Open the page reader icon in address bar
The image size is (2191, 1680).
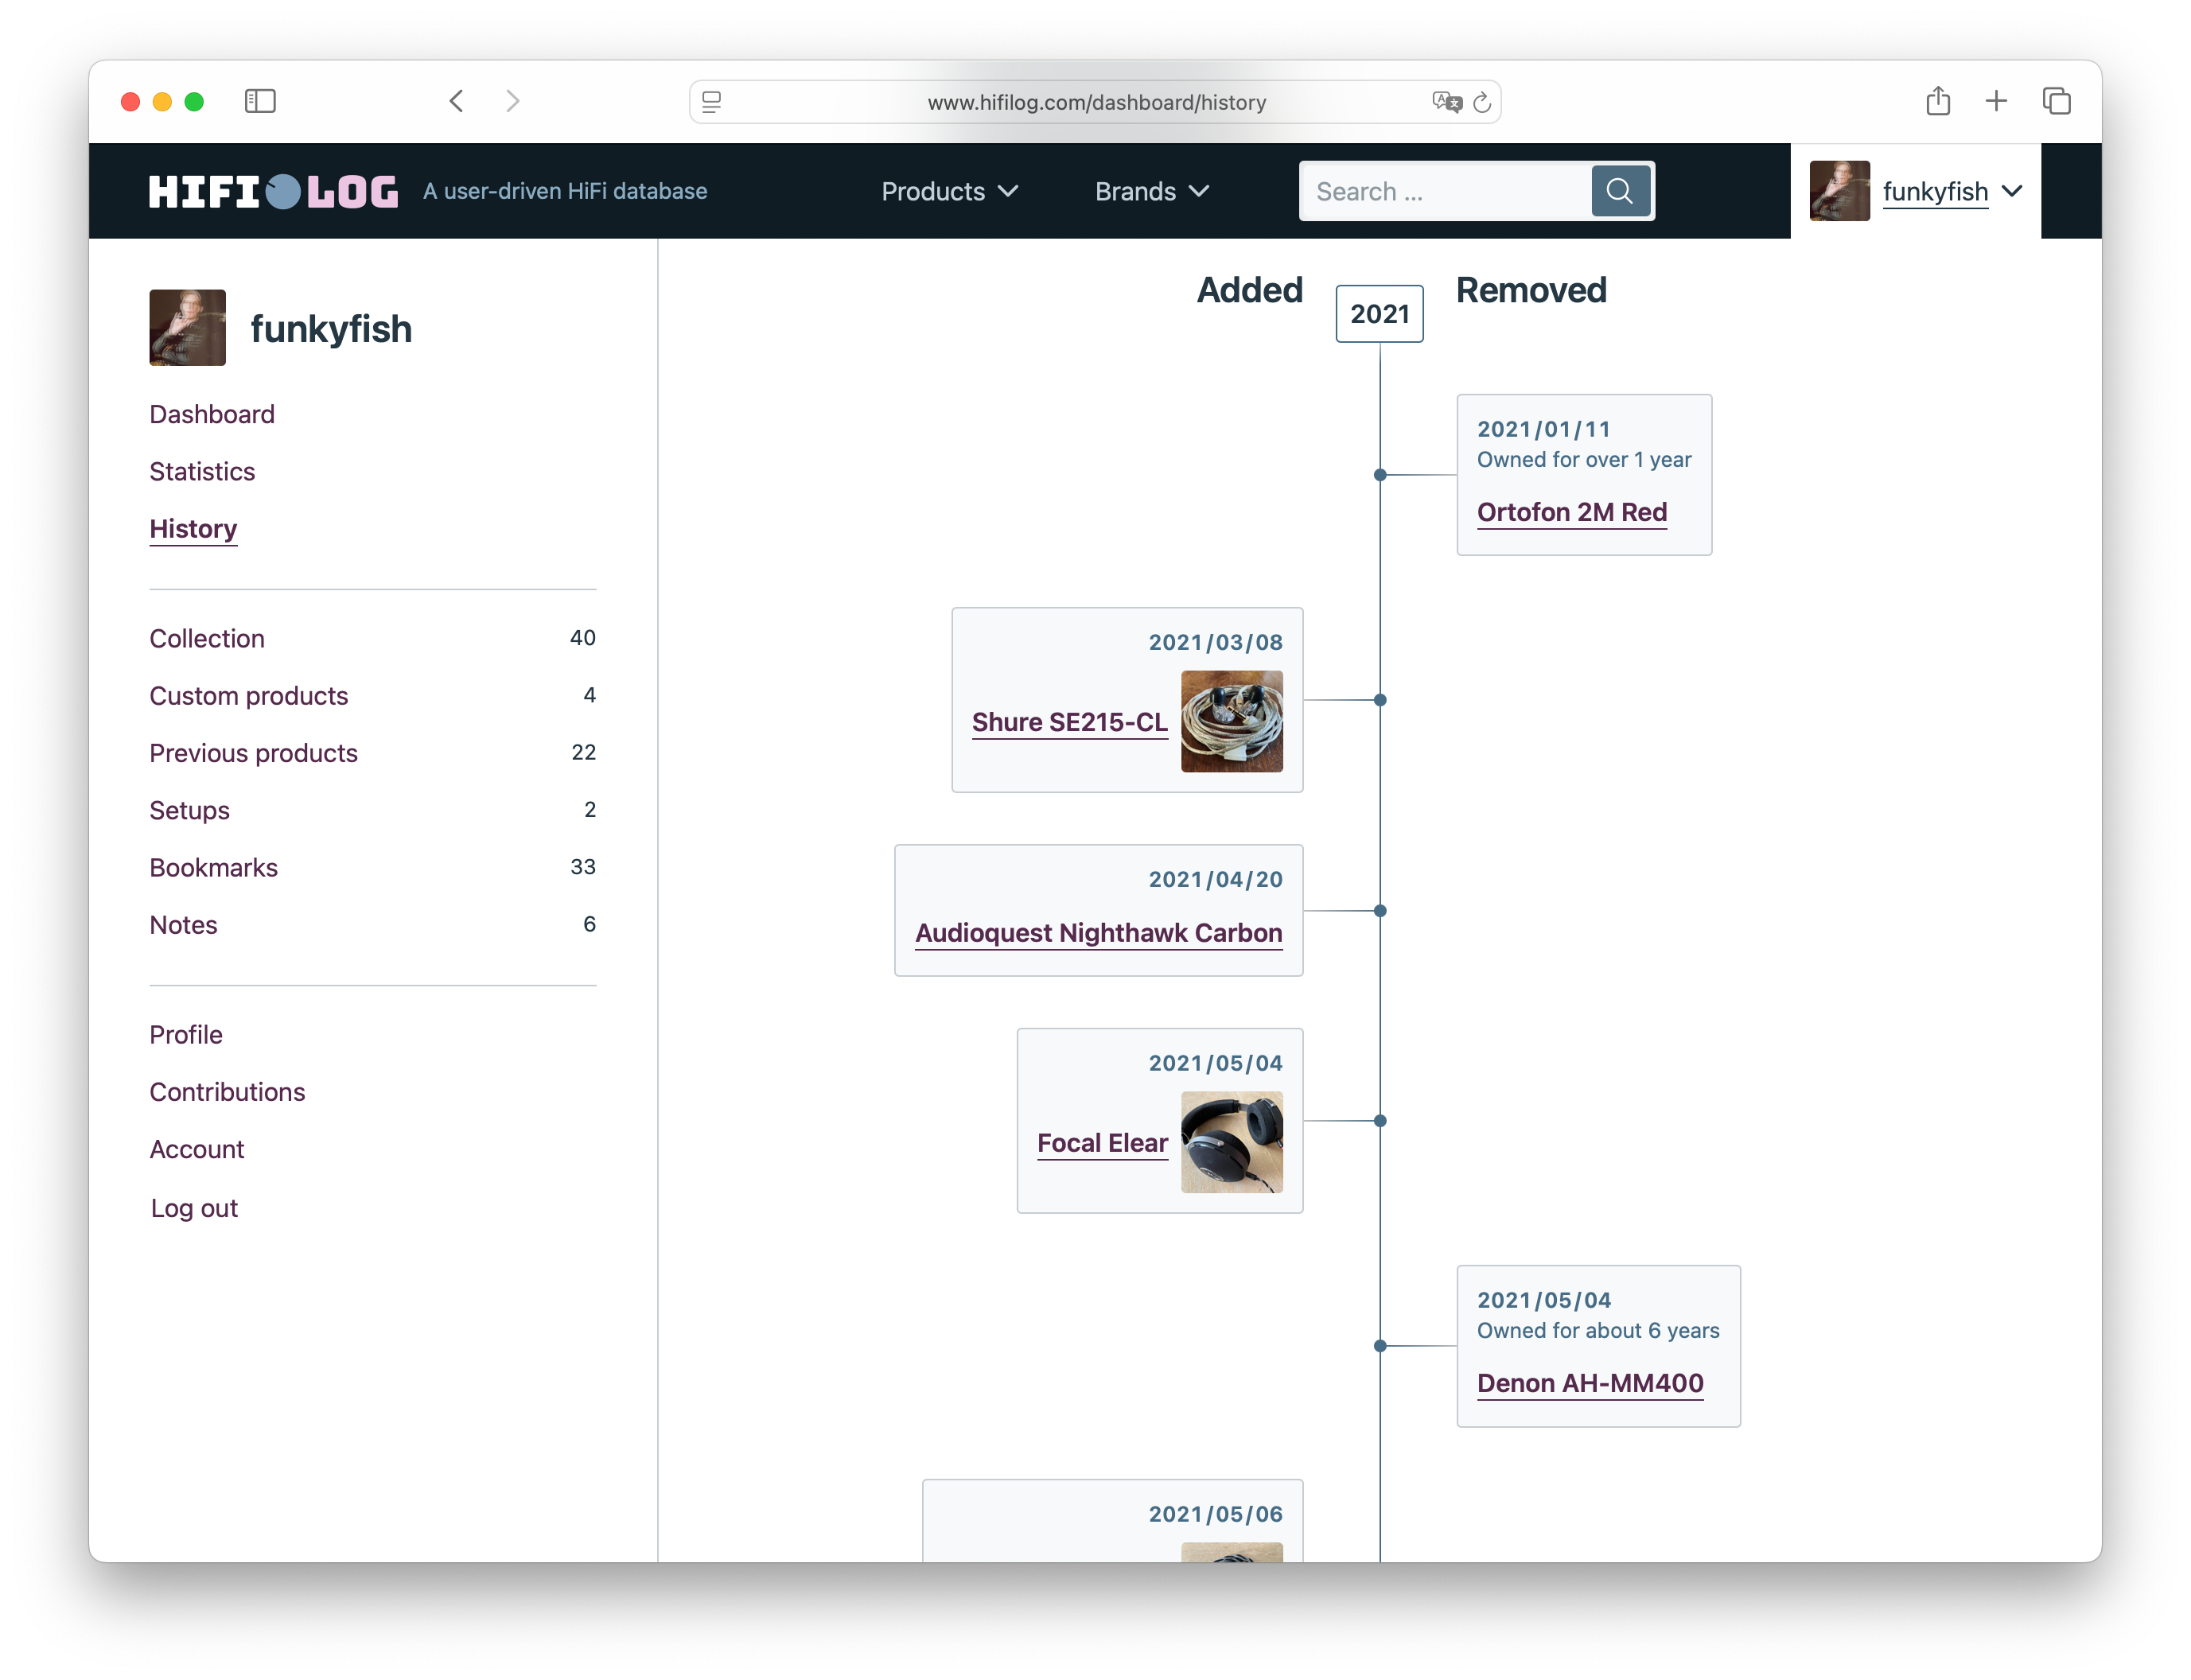(712, 102)
